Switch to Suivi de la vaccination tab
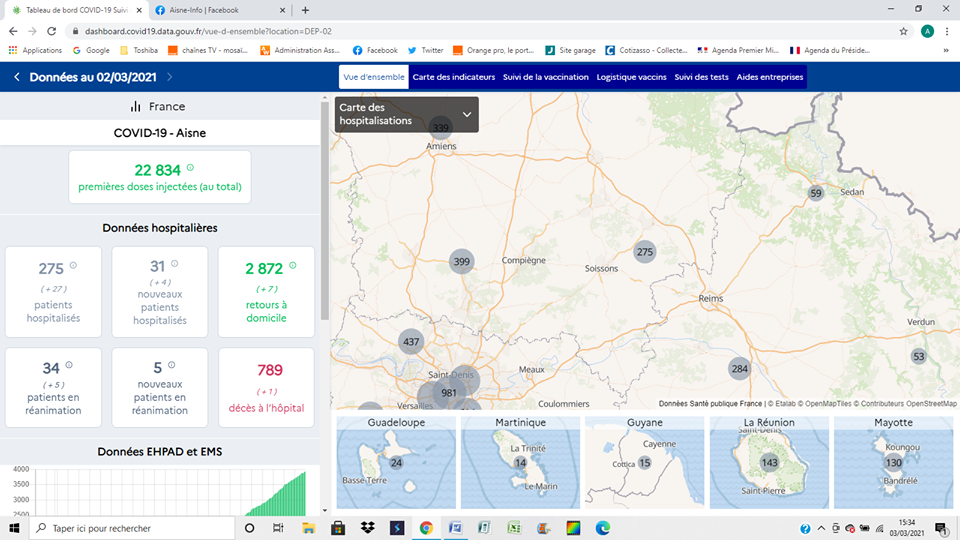The image size is (960, 540). pos(545,77)
